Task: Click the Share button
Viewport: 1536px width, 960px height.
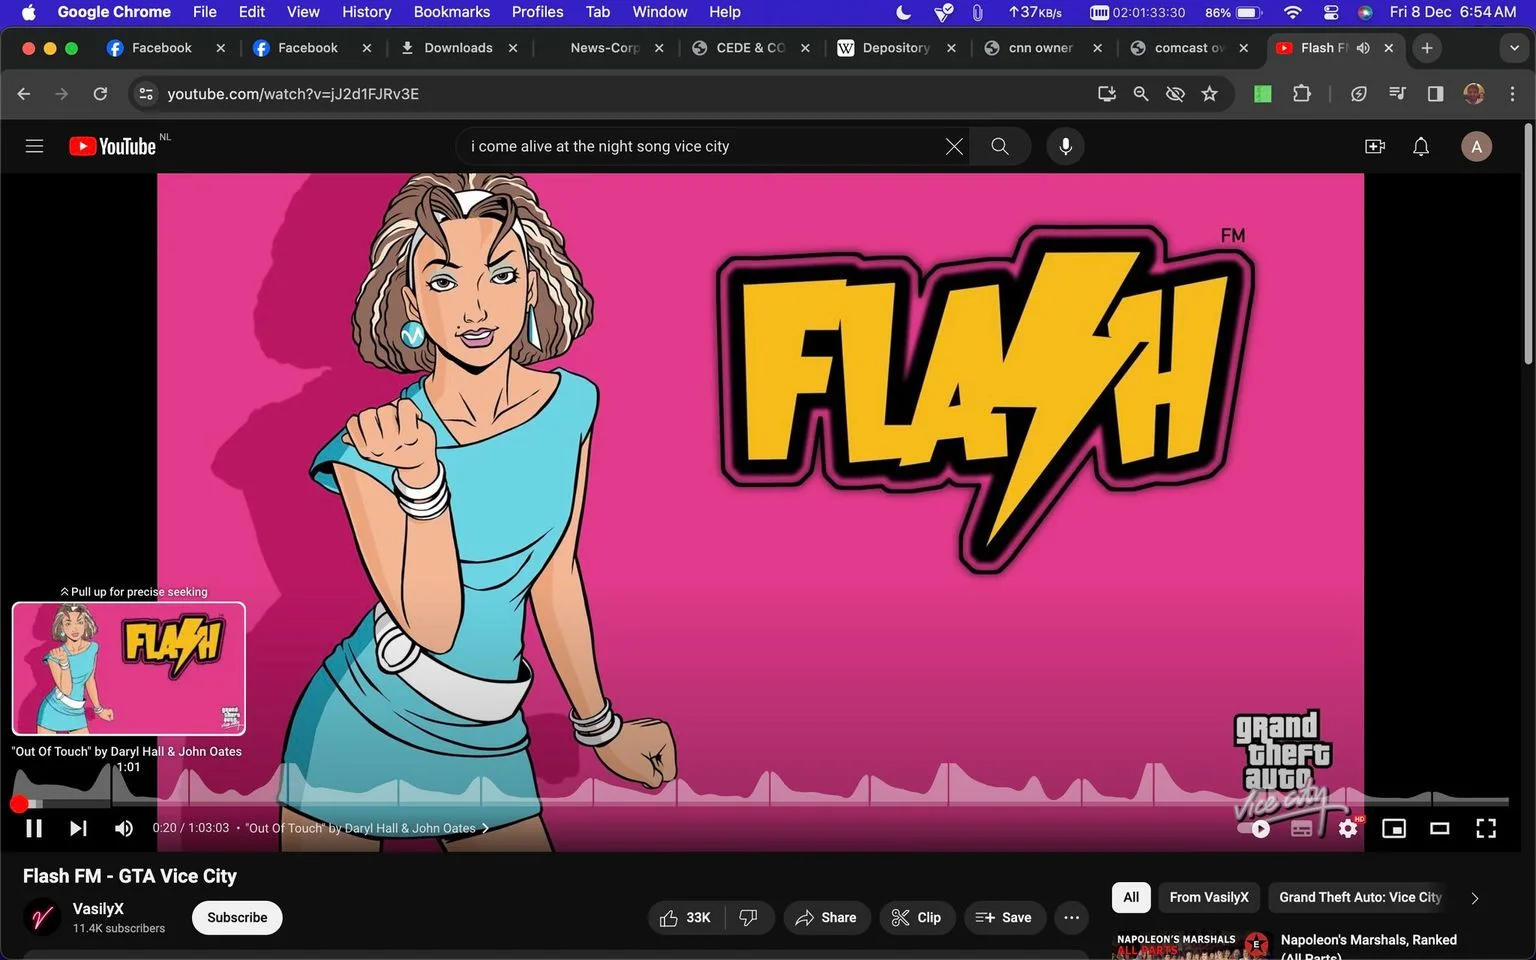Action: coord(827,918)
